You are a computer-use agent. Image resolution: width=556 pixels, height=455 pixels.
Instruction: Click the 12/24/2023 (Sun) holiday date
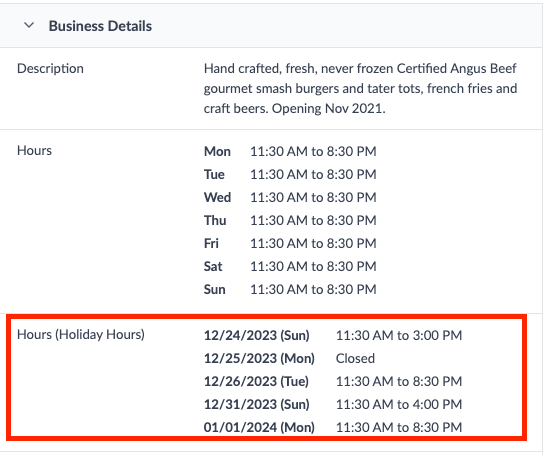pyautogui.click(x=257, y=335)
